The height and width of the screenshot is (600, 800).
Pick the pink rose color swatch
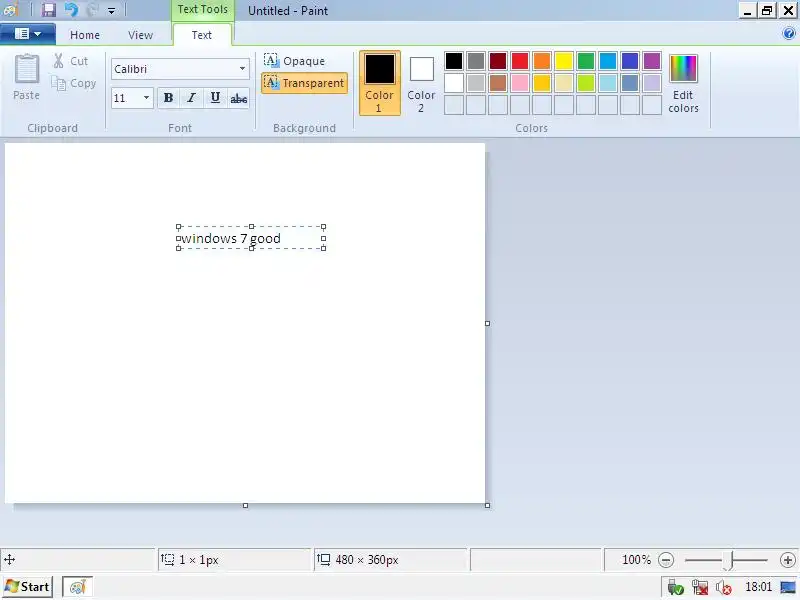[x=520, y=83]
